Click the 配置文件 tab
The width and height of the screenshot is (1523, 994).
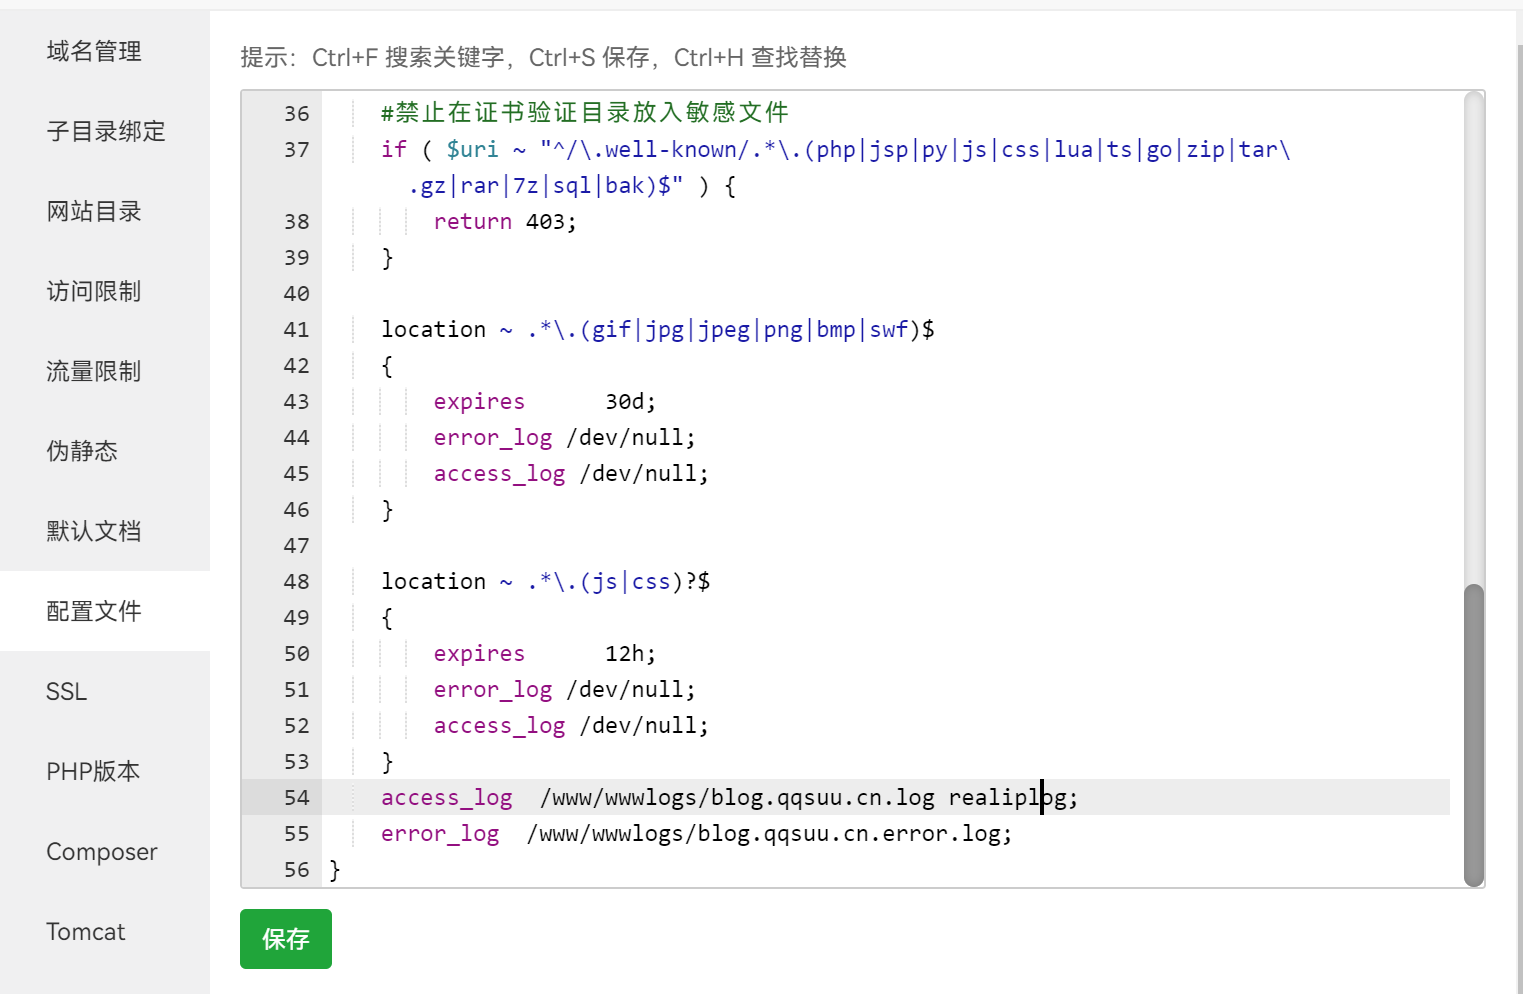point(94,611)
